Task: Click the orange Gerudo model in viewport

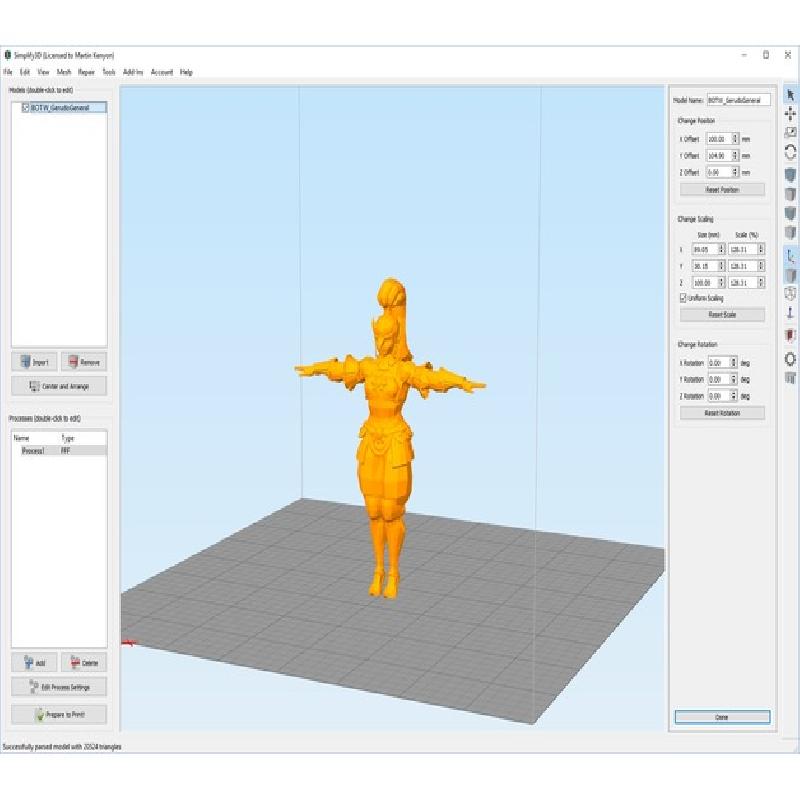Action: 388,439
